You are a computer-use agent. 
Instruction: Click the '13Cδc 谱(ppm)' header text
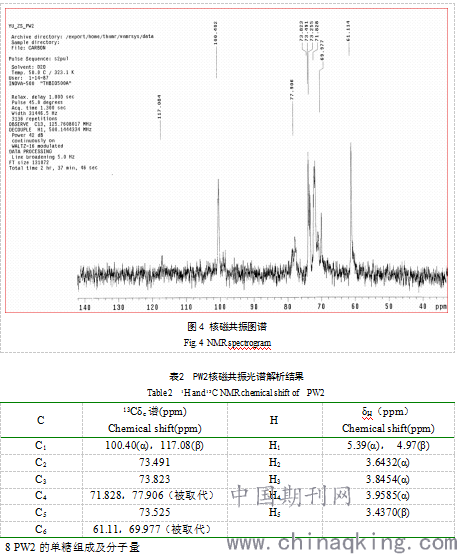tap(155, 412)
